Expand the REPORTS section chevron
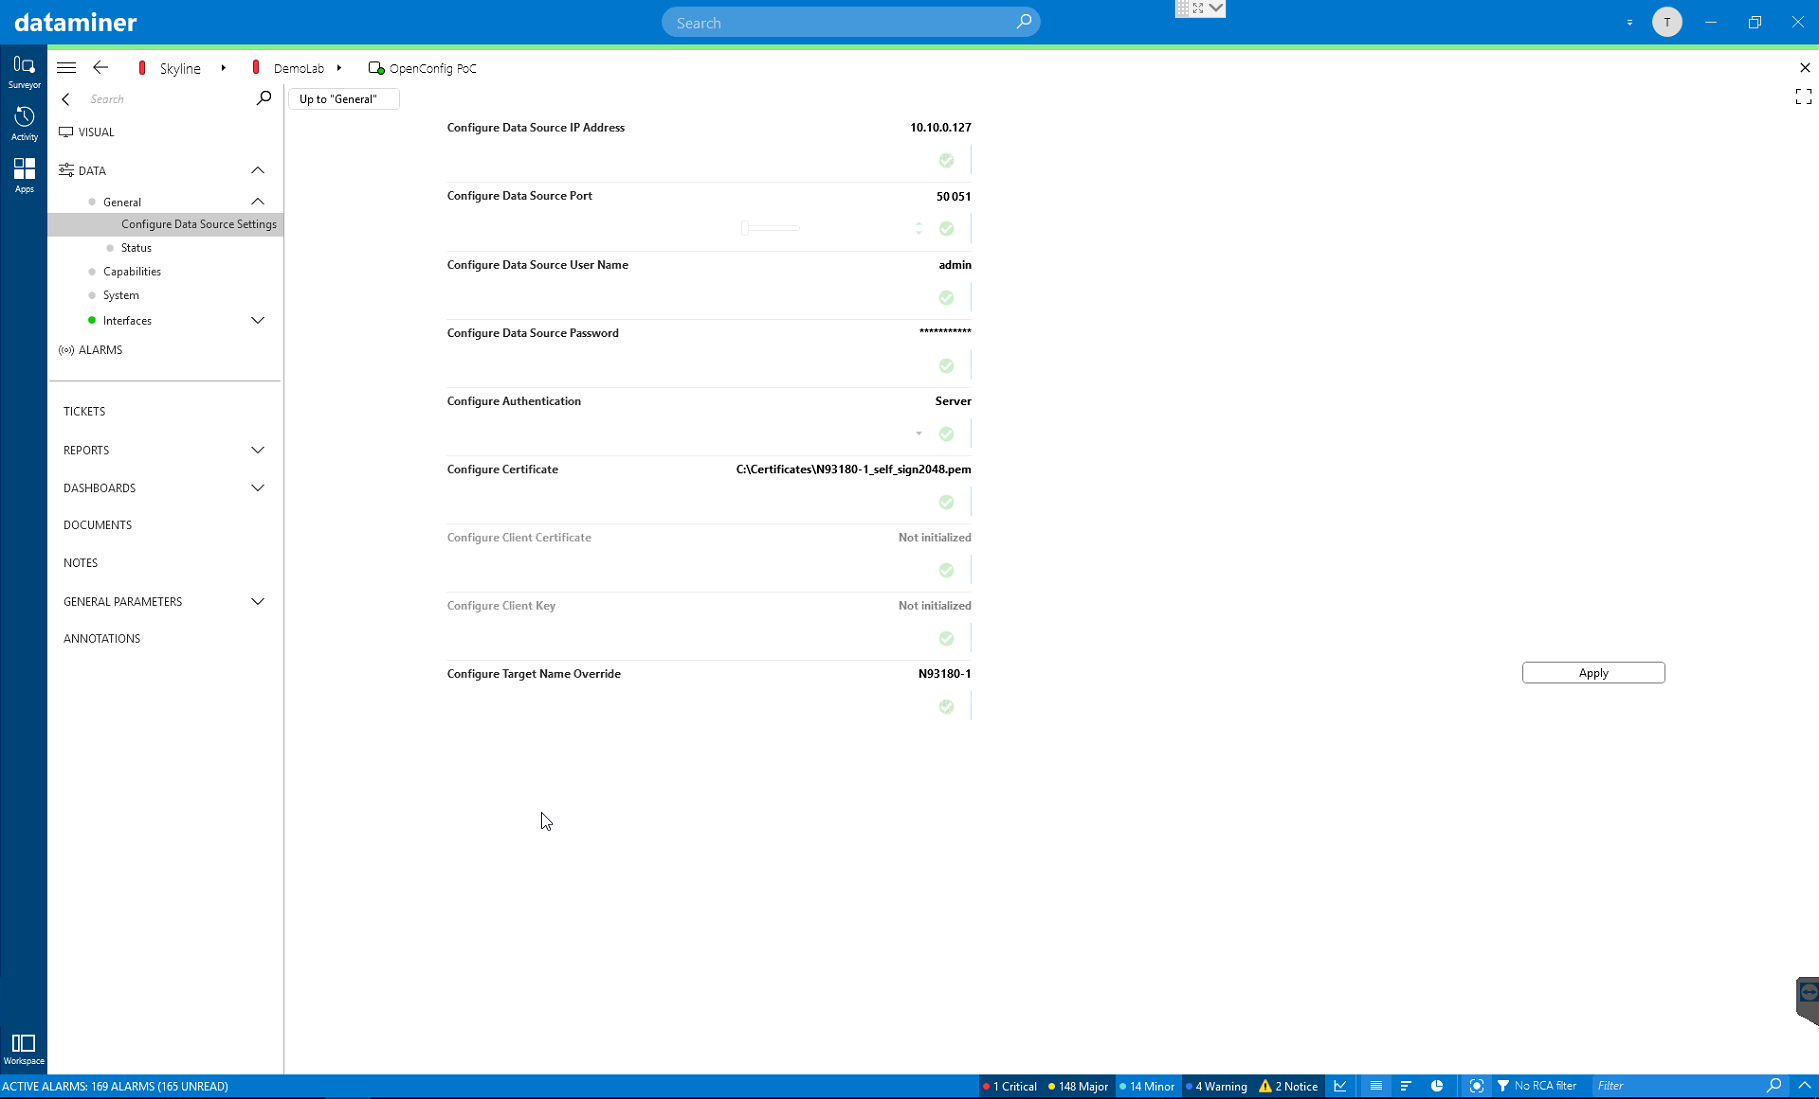 click(x=257, y=450)
